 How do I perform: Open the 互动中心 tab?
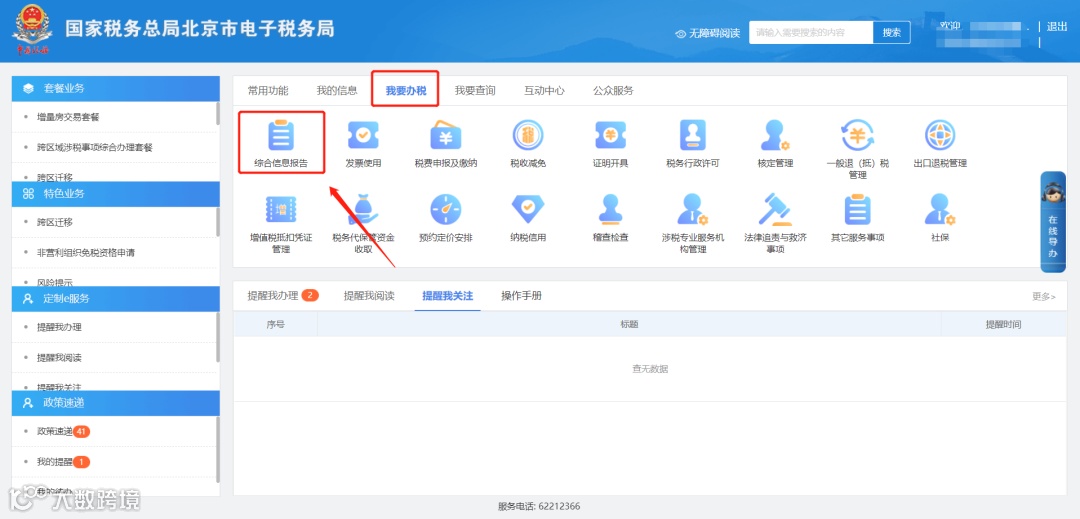[544, 90]
